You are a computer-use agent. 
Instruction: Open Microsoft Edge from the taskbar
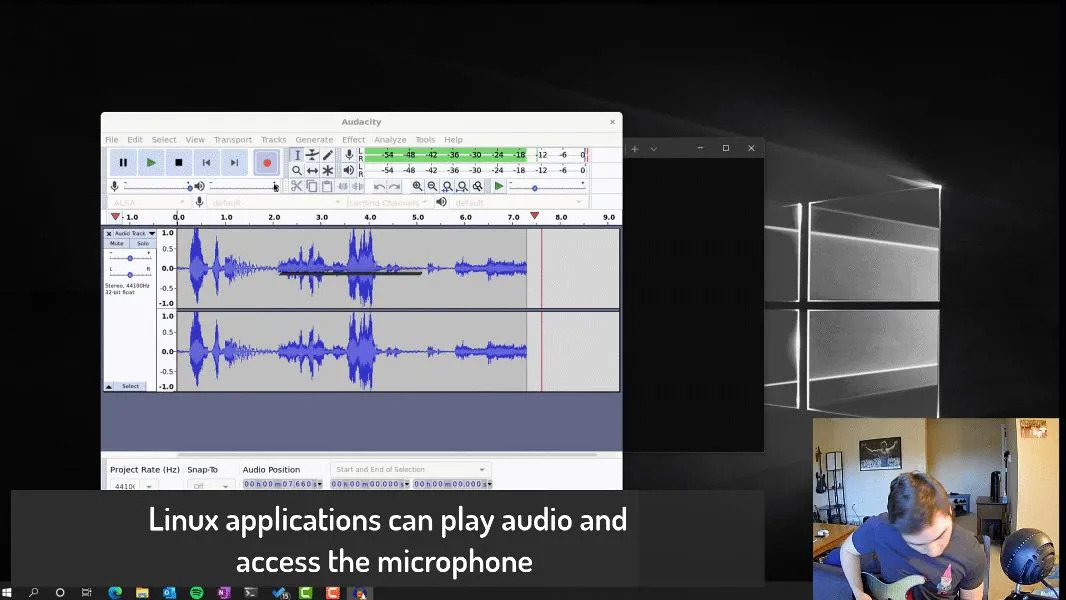[x=115, y=593]
